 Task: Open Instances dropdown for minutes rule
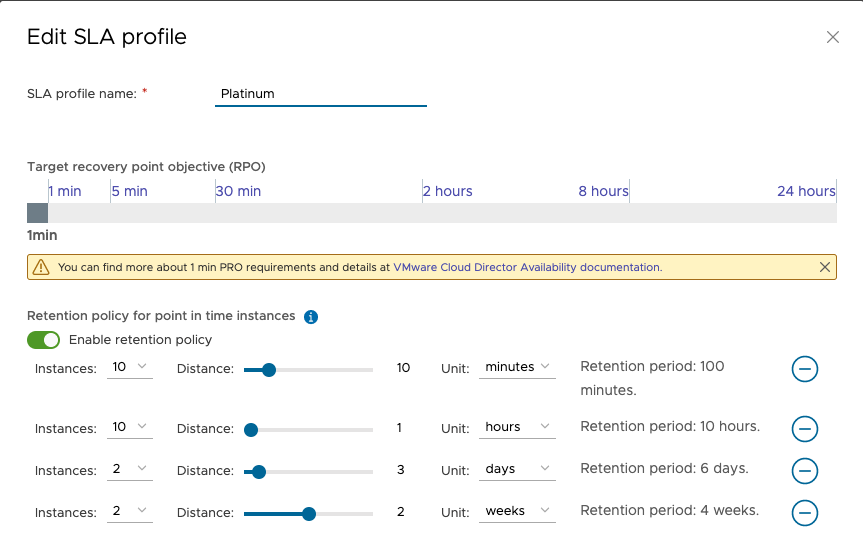point(130,368)
